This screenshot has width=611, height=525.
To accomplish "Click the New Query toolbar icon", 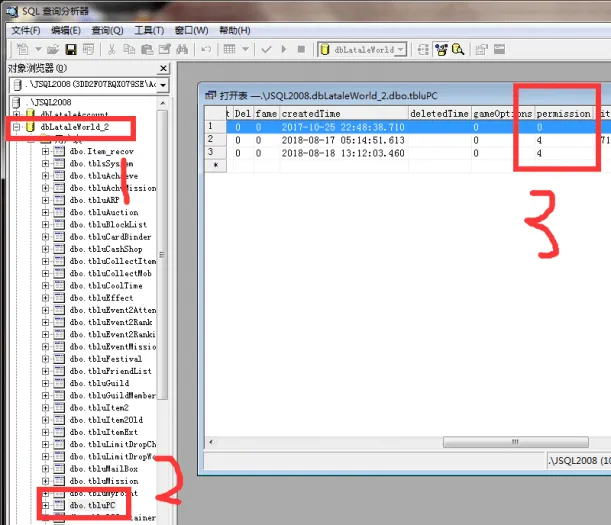I will point(23,49).
